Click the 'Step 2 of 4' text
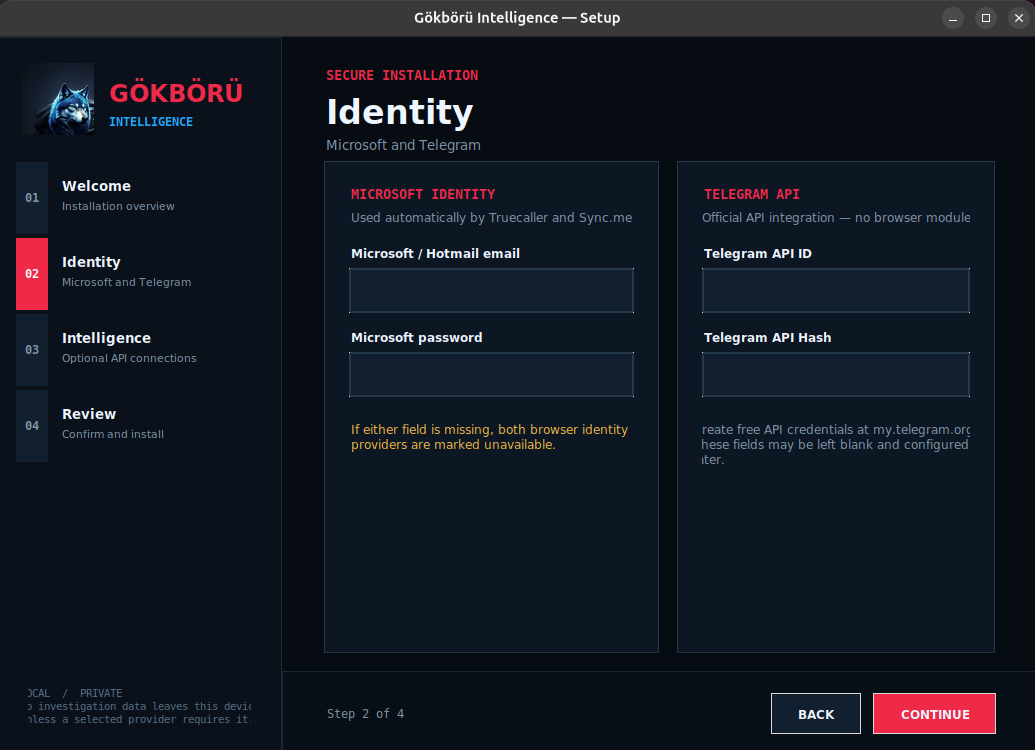This screenshot has width=1035, height=750. (x=365, y=714)
